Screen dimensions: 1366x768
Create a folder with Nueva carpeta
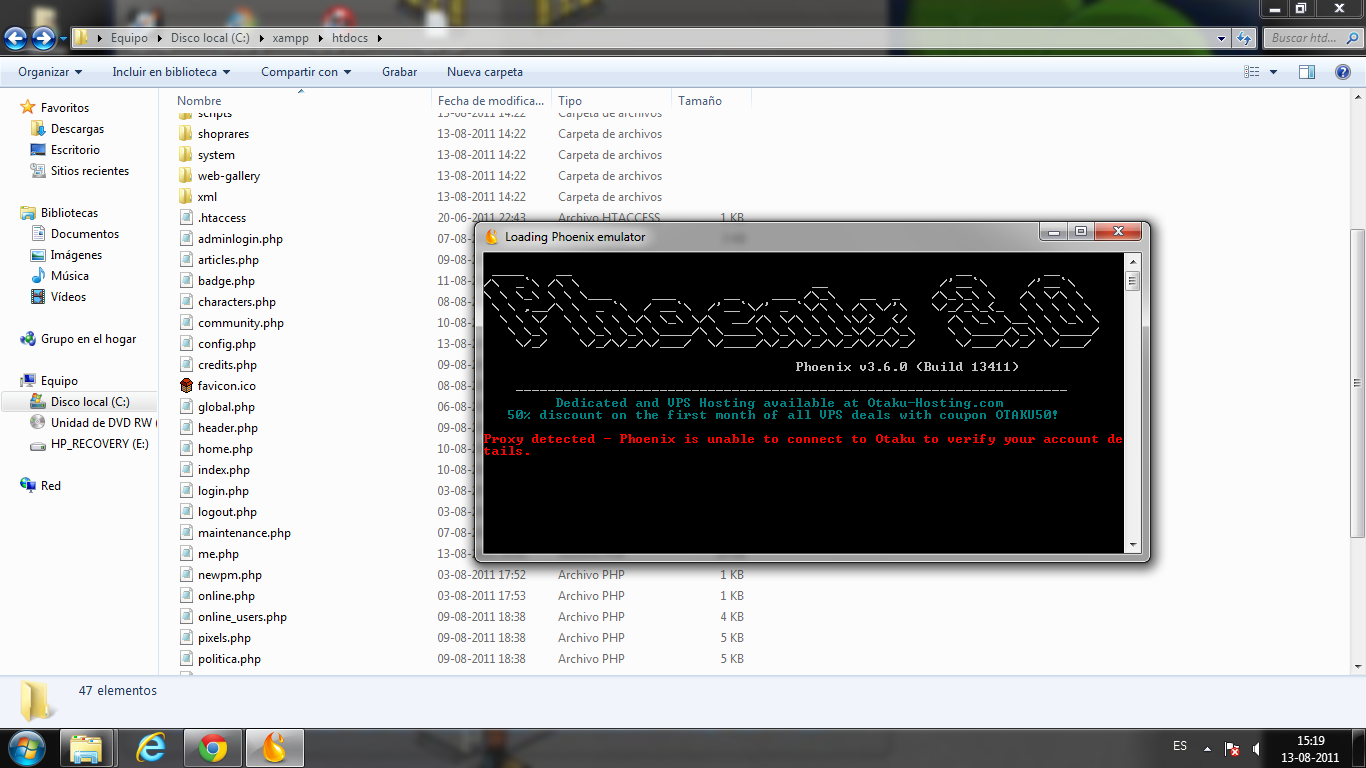tap(485, 72)
